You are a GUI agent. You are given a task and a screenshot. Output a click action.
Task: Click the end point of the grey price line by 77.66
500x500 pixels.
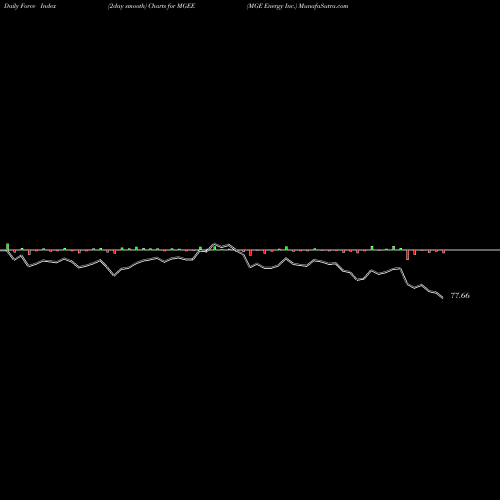tap(442, 297)
